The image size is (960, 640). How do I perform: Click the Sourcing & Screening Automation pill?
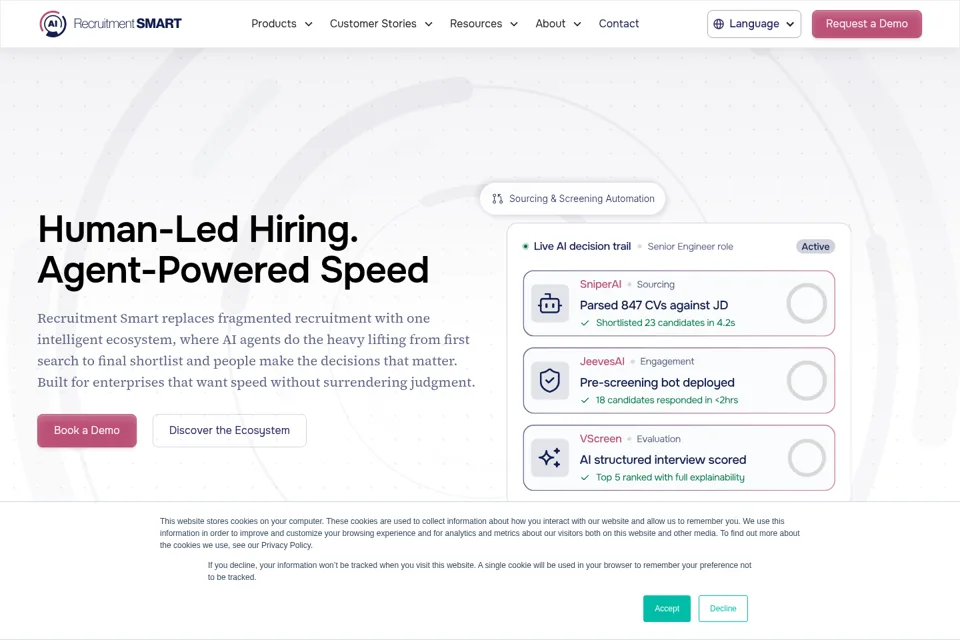click(x=572, y=198)
